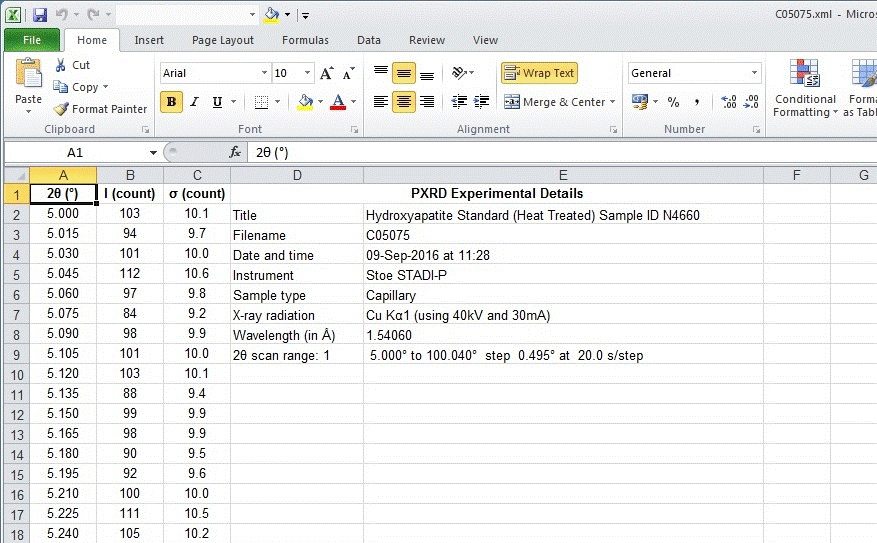Decrease font size with Shrink Font icon
The image size is (877, 543).
coord(348,73)
